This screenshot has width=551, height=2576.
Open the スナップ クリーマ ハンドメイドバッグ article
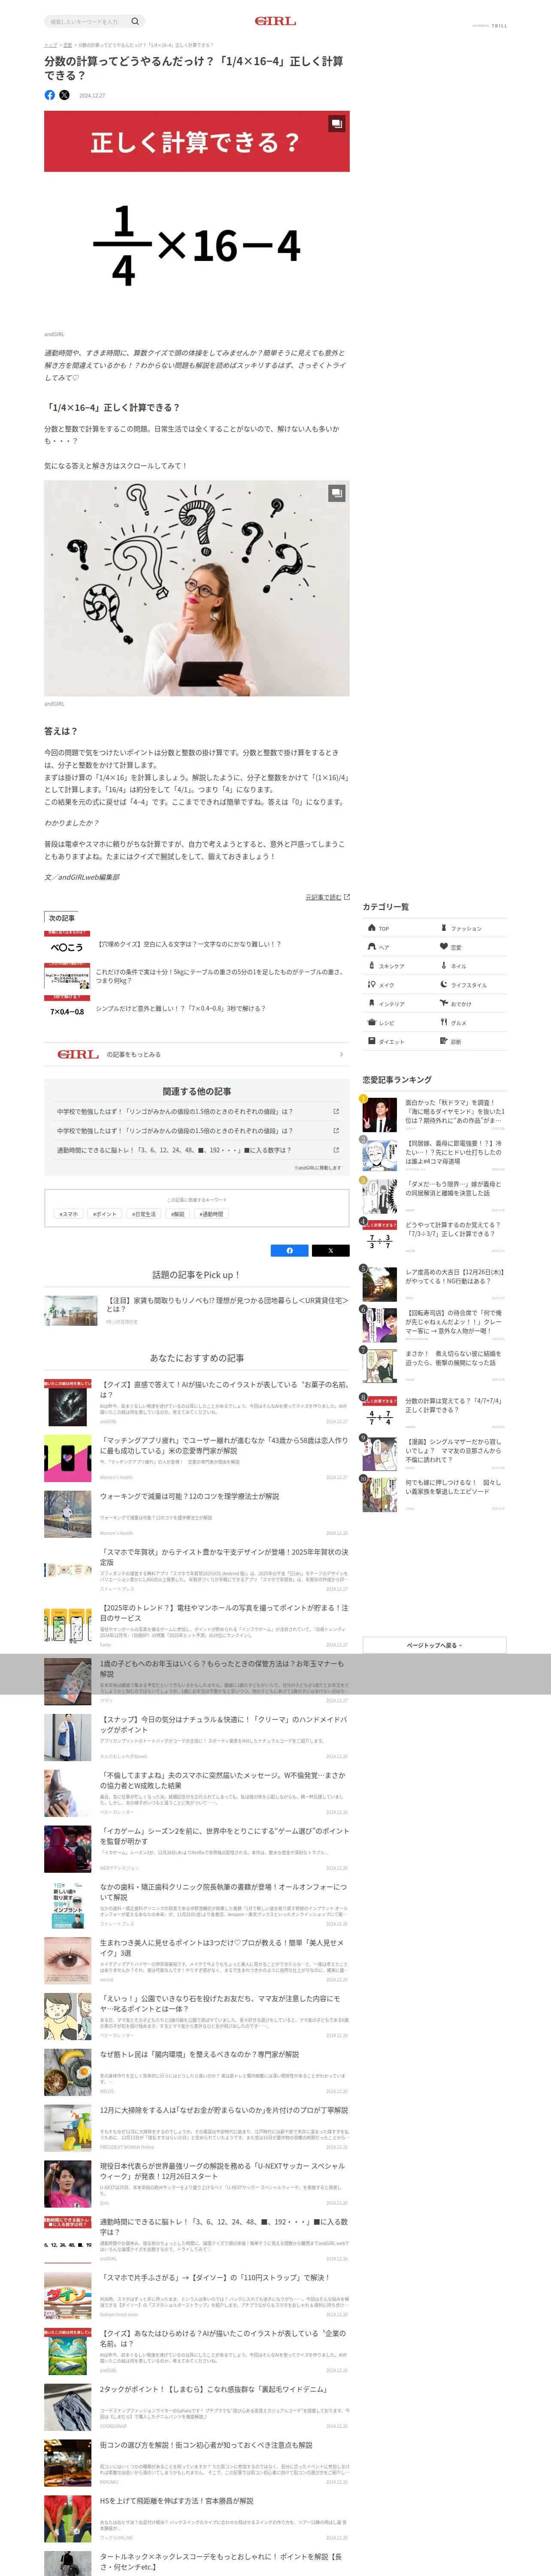[x=197, y=1738]
